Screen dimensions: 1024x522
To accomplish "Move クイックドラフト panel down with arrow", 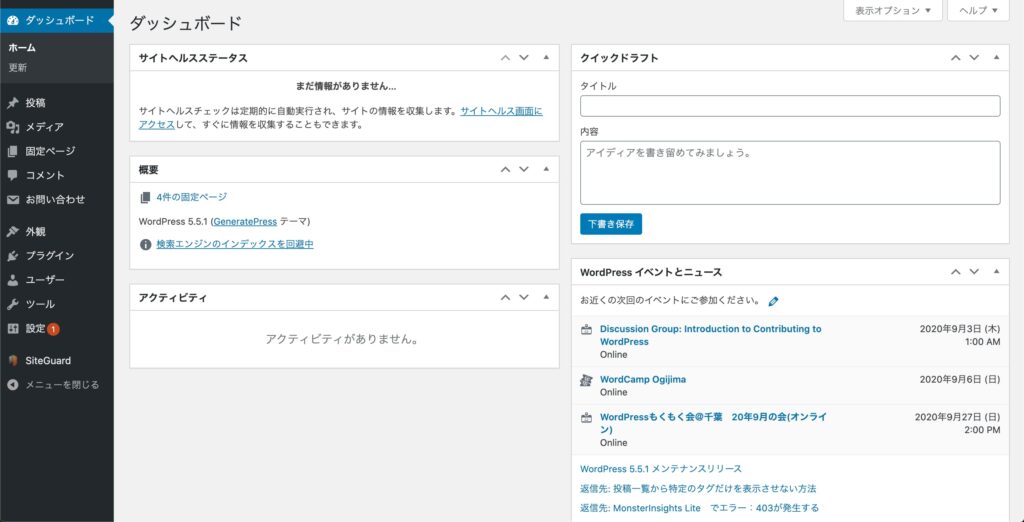I will [974, 57].
